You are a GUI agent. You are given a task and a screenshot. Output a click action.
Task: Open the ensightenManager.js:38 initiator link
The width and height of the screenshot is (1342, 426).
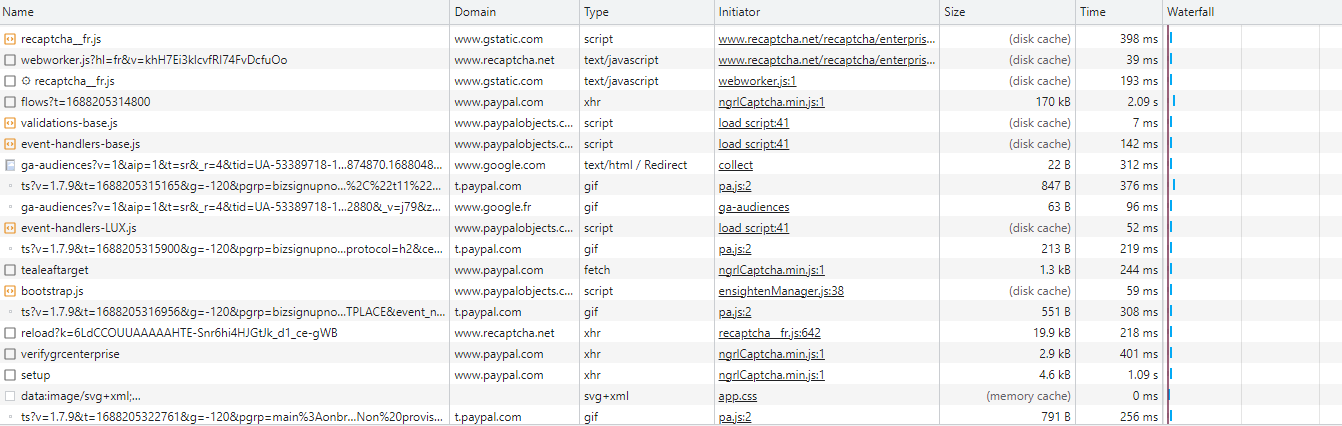pos(781,291)
